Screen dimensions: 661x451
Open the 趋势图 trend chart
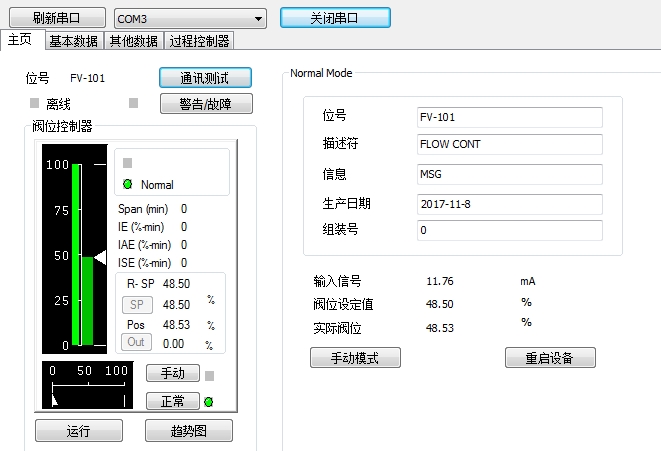(188, 431)
